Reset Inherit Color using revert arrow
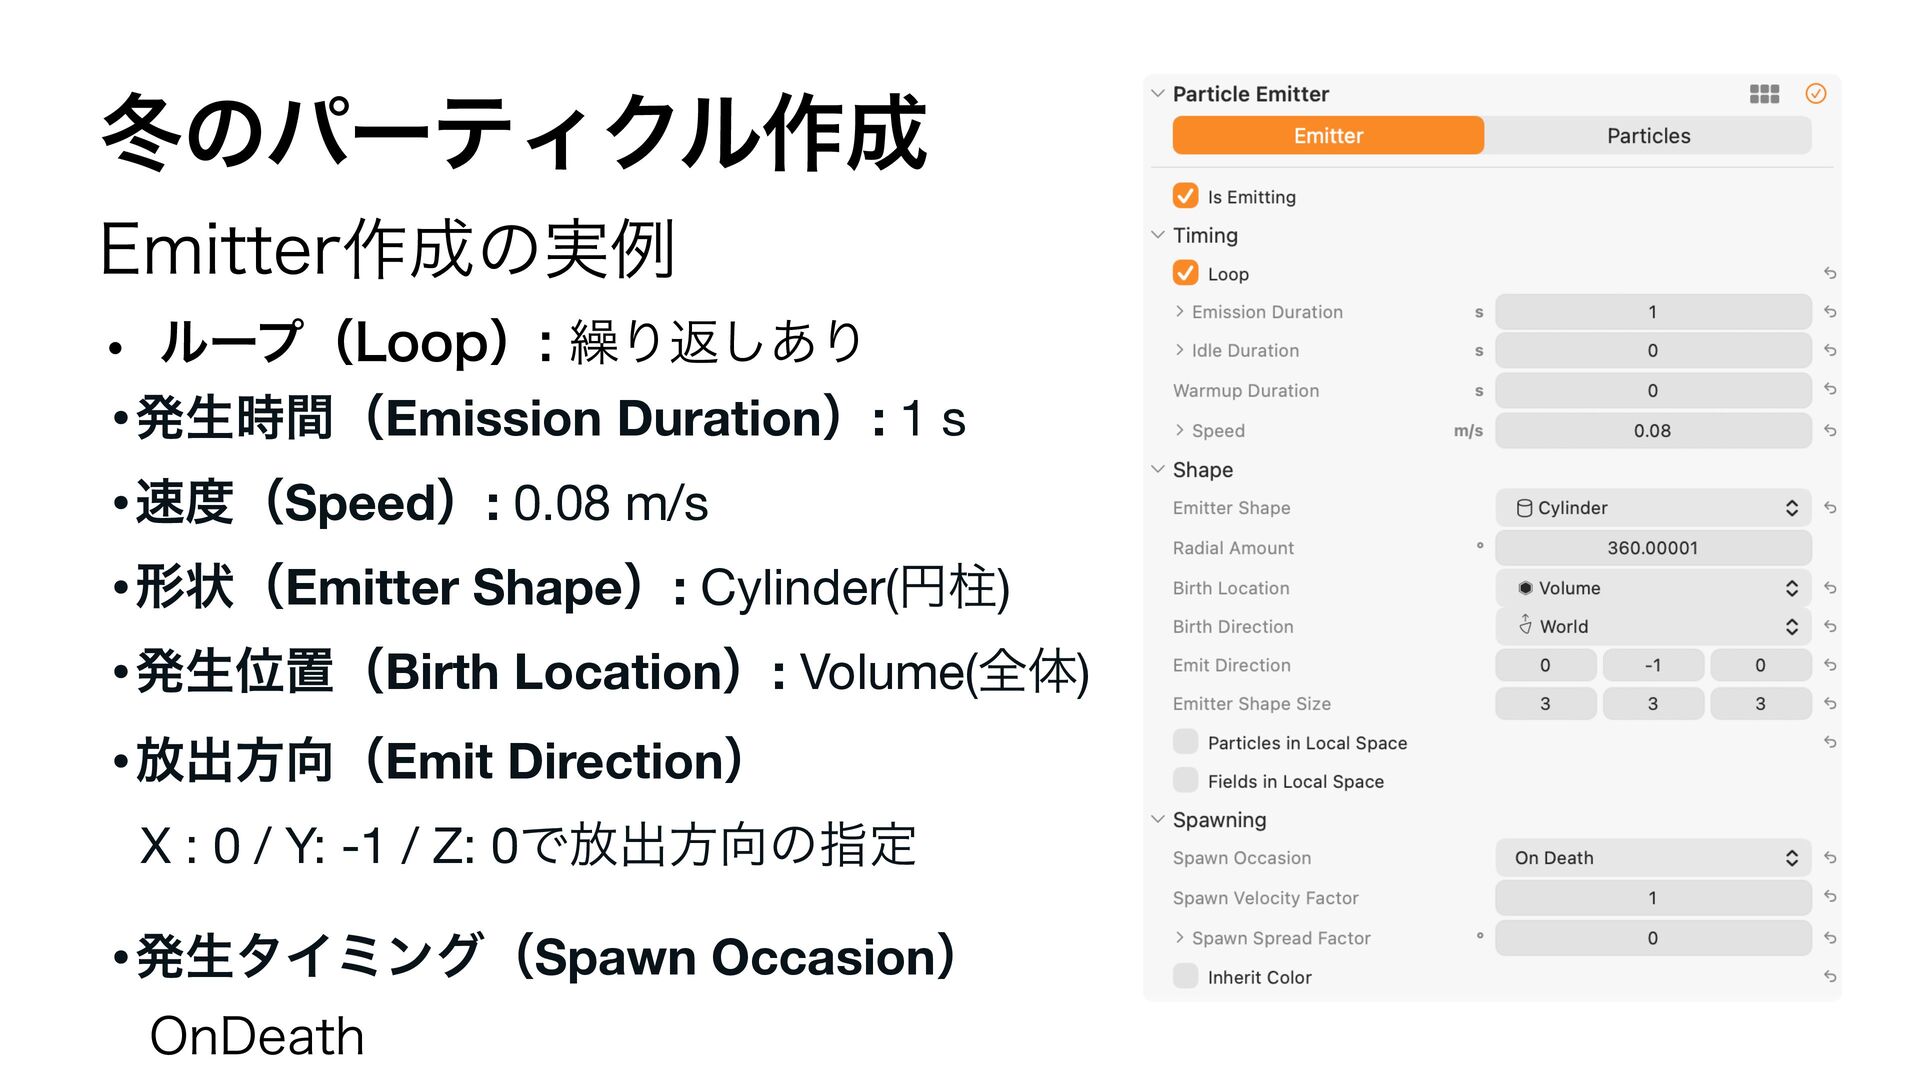Viewport: 1920px width, 1080px height. [1830, 977]
